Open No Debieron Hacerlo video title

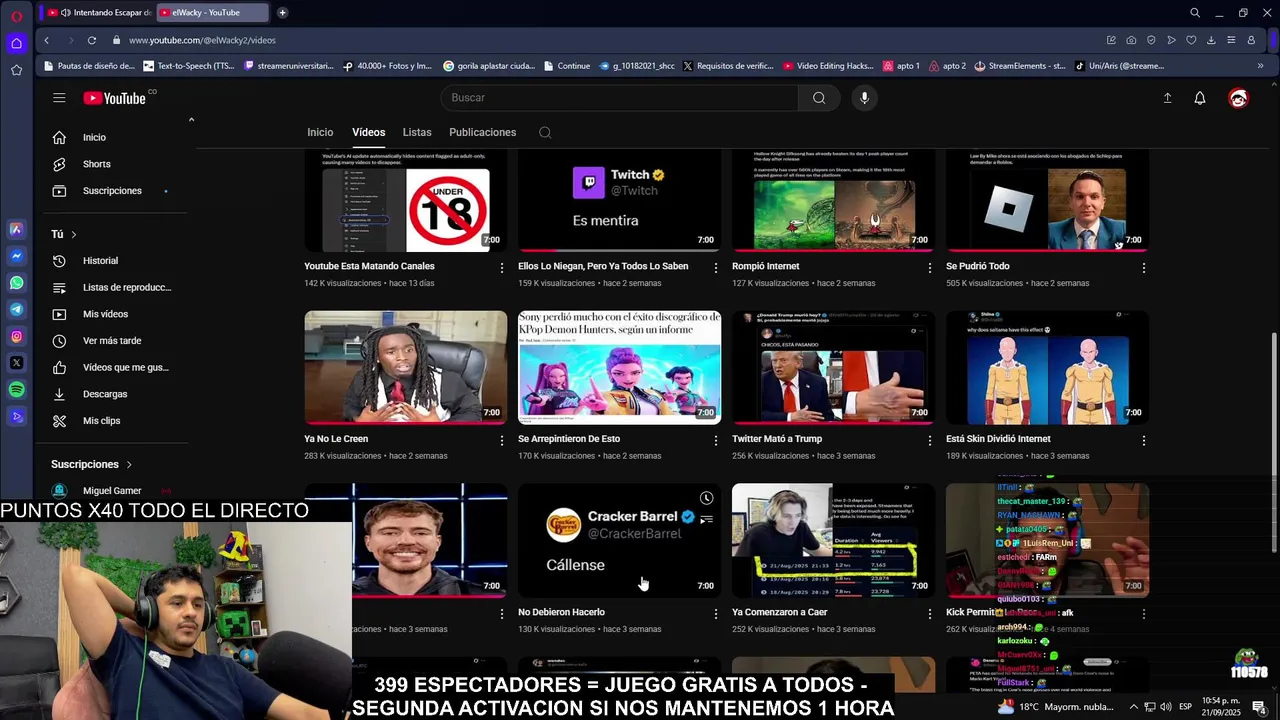click(x=561, y=612)
